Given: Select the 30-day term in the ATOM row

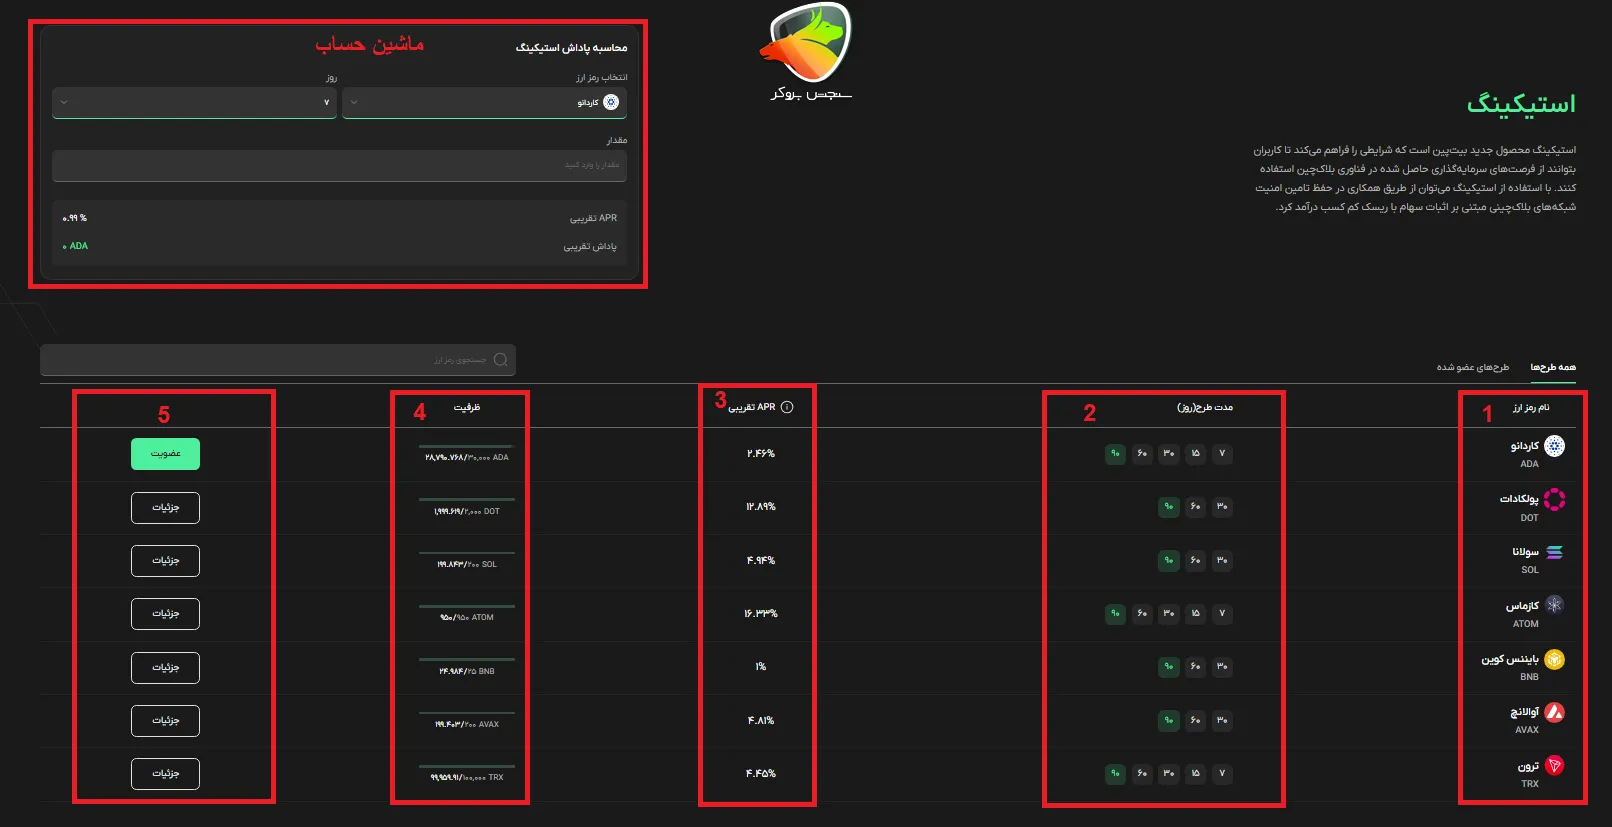Looking at the screenshot, I should (1168, 614).
